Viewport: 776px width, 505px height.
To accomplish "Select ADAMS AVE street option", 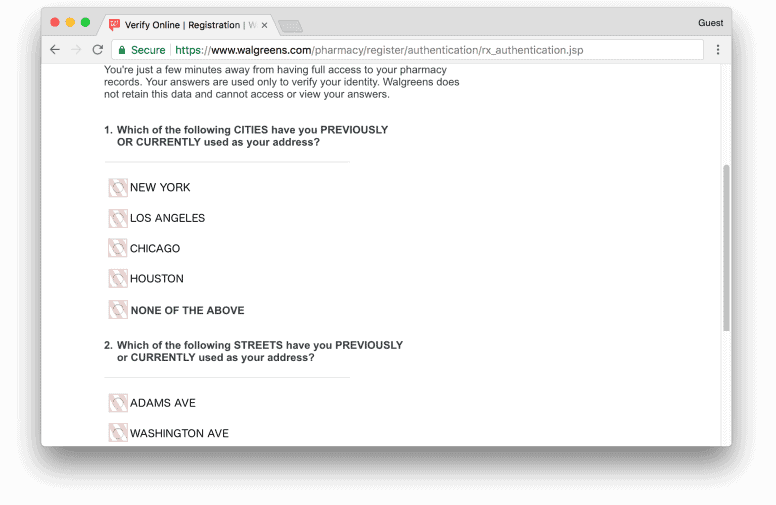I will pyautogui.click(x=118, y=403).
